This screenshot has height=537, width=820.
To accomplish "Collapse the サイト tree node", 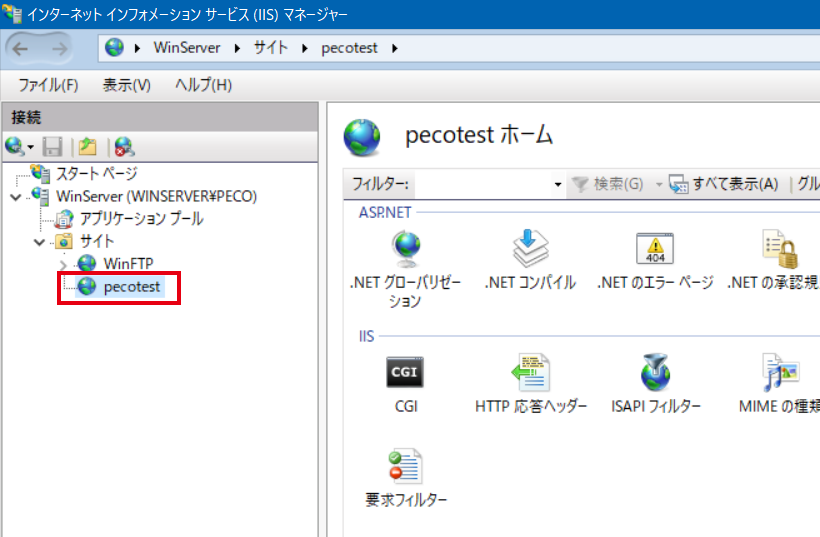I will (x=40, y=242).
